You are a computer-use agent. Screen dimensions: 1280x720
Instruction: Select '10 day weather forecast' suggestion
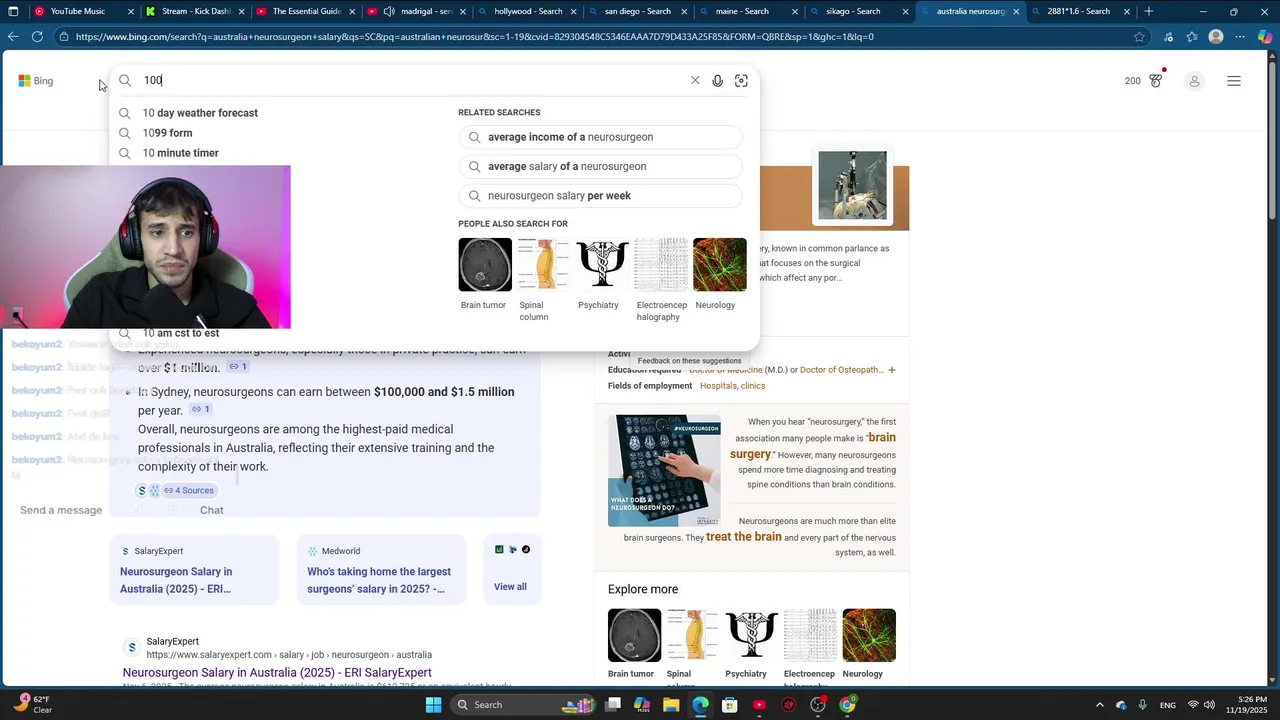click(x=200, y=113)
